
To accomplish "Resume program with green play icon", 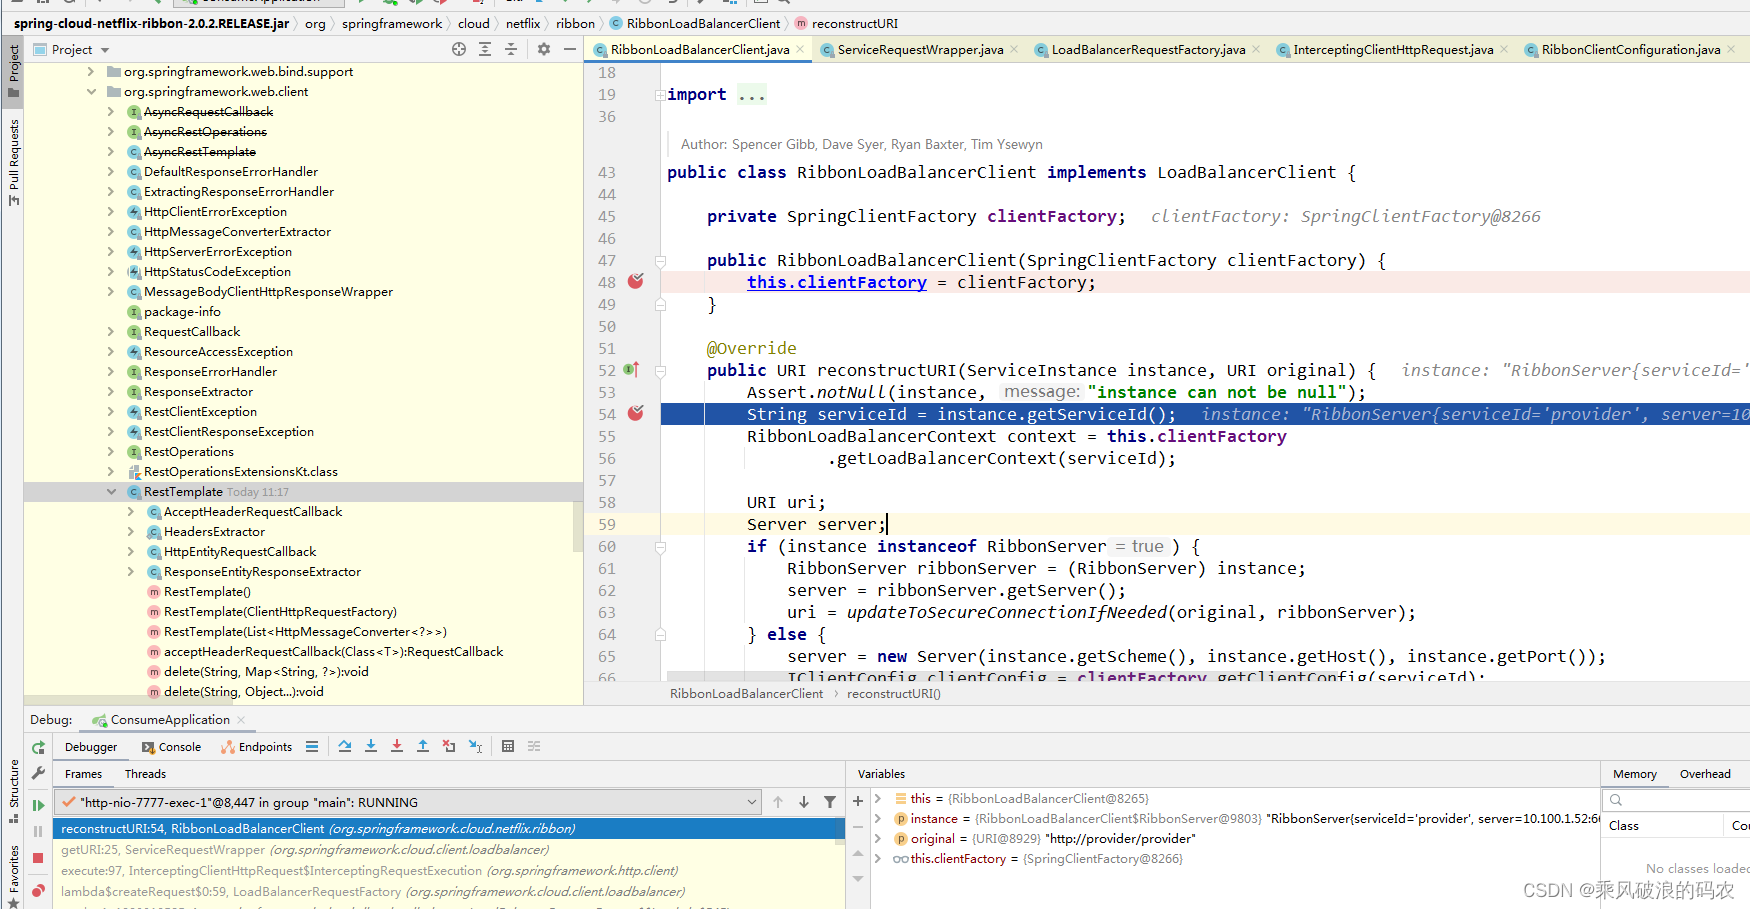I will click(x=38, y=805).
